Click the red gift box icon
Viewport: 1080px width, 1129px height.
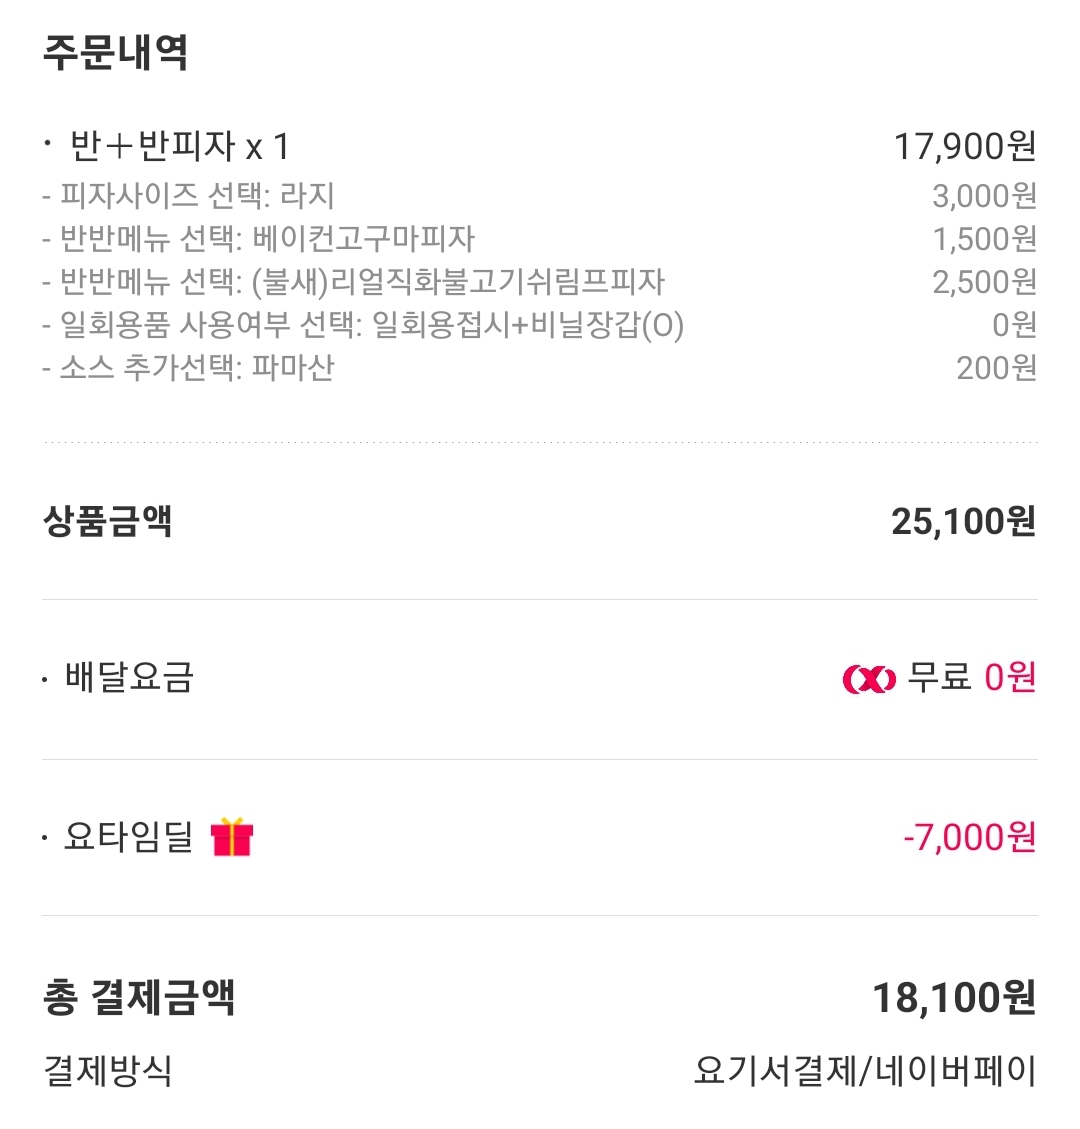[x=232, y=837]
